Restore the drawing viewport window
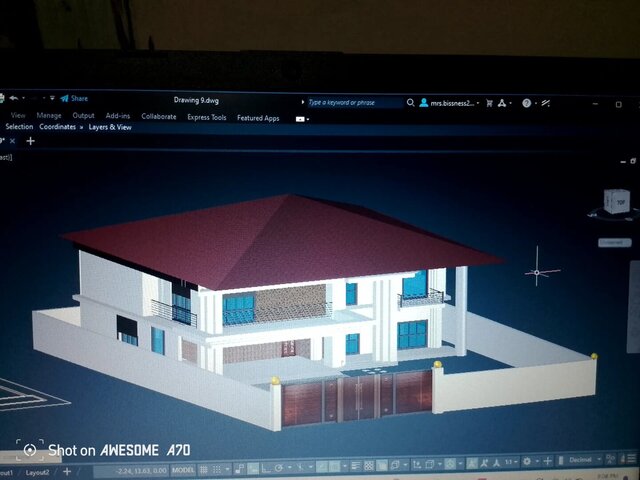This screenshot has width=640, height=480. pos(633,161)
